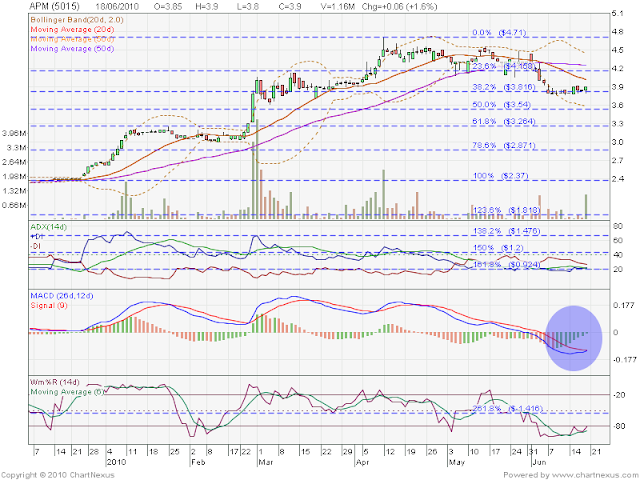Click the 50.0% ($3.54) Fibonacci label
640x480 pixels.
[x=501, y=104]
